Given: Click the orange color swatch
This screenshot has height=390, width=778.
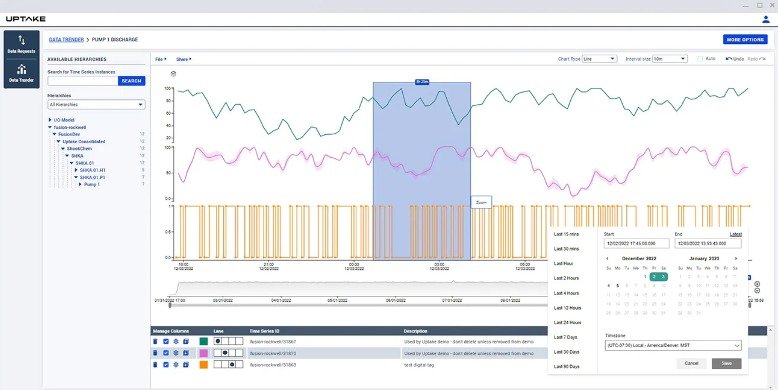Looking at the screenshot, I should click(x=203, y=365).
